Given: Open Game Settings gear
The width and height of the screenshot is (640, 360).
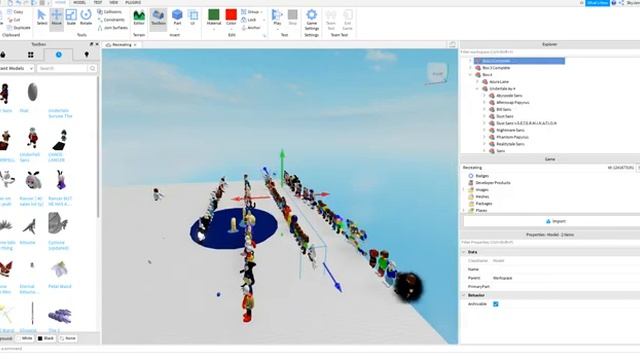Looking at the screenshot, I should pos(311,19).
